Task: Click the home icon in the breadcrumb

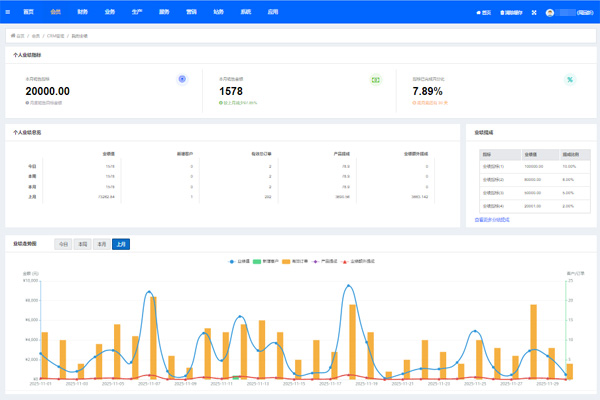Action: [x=13, y=35]
